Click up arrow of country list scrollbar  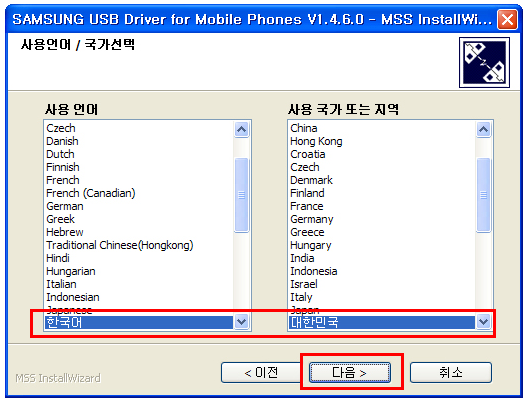click(483, 129)
